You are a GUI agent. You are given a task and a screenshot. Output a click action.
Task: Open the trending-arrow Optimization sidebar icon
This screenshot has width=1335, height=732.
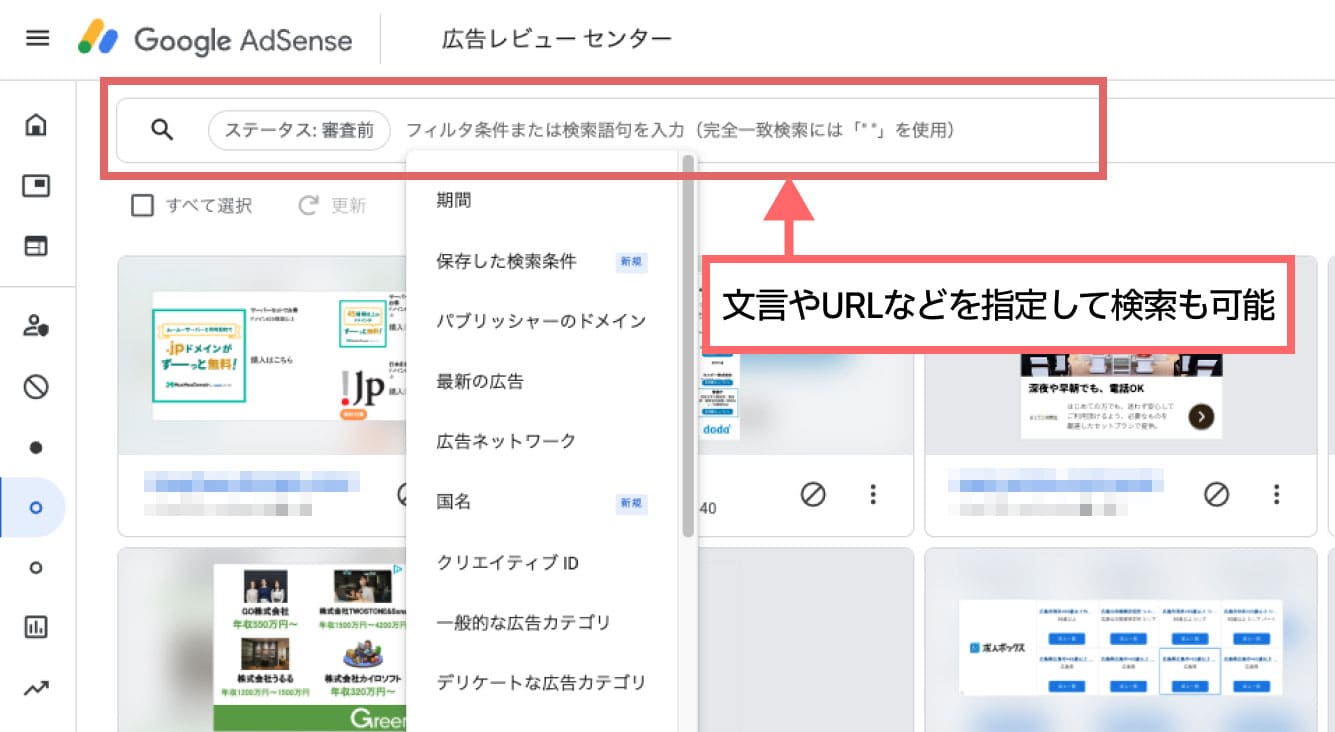click(37, 688)
